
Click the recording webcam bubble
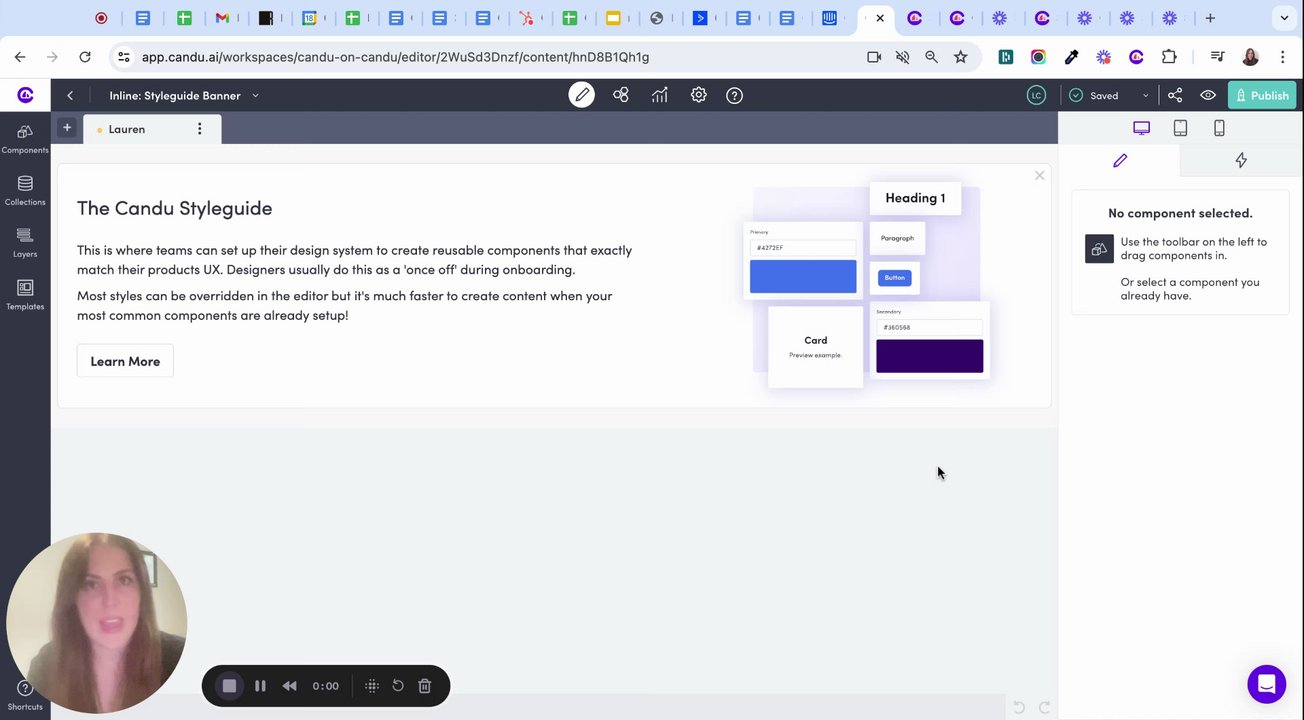[97, 623]
